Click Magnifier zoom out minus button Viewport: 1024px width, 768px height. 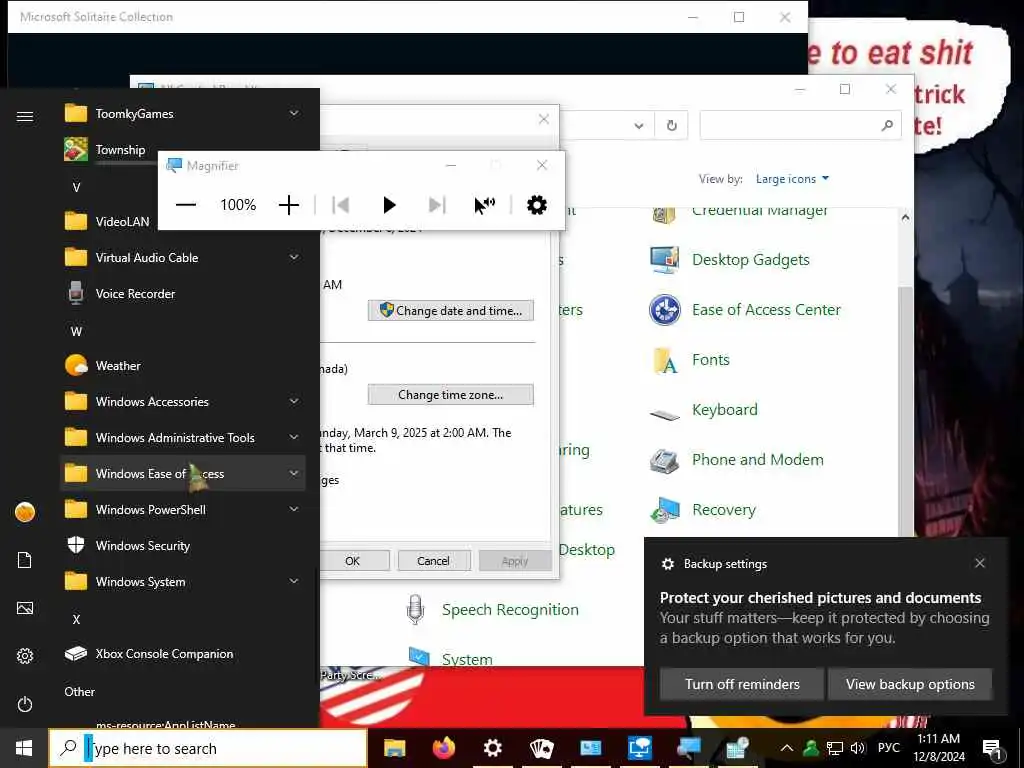tap(185, 204)
